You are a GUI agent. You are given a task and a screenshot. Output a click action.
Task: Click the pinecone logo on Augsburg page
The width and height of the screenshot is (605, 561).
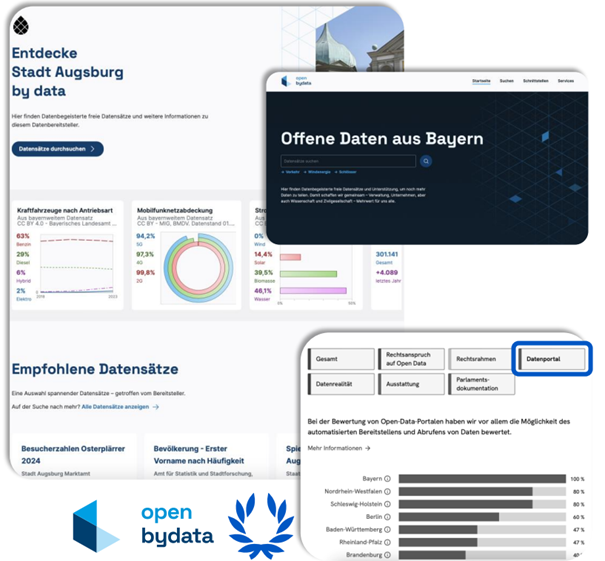(21, 26)
